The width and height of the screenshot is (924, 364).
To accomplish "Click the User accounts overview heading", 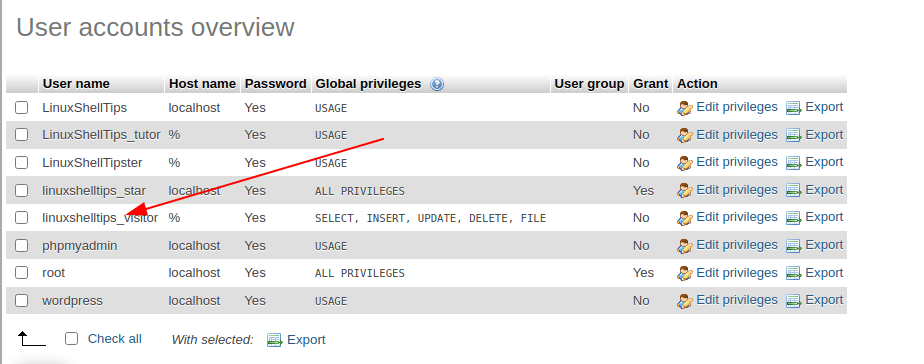I will pos(155,28).
